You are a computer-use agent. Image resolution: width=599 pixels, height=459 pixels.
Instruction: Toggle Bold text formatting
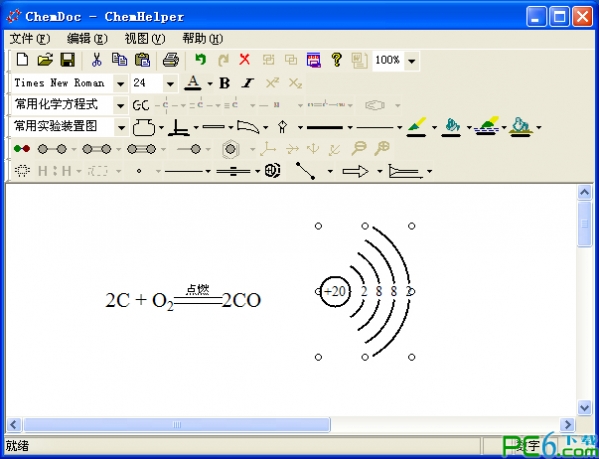(225, 83)
